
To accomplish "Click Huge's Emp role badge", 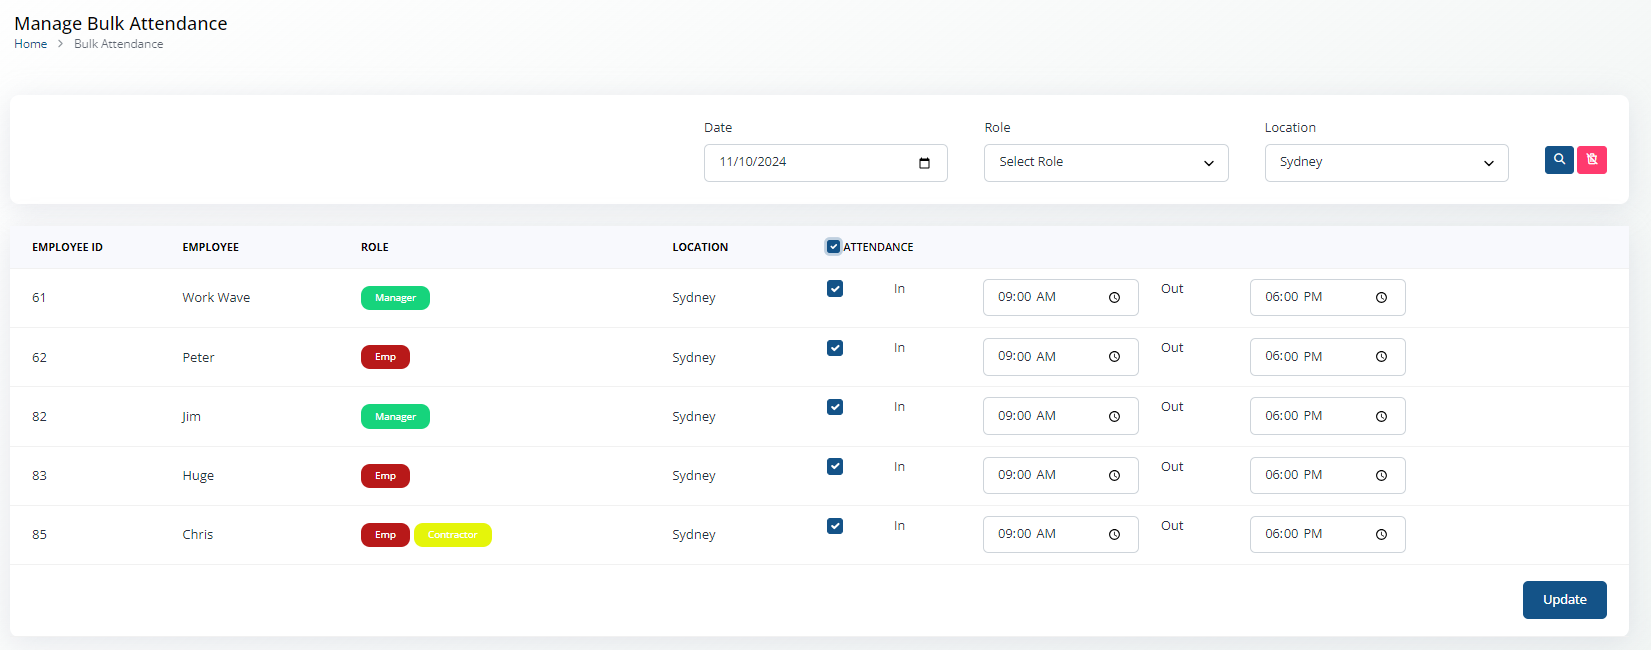I will coord(385,476).
